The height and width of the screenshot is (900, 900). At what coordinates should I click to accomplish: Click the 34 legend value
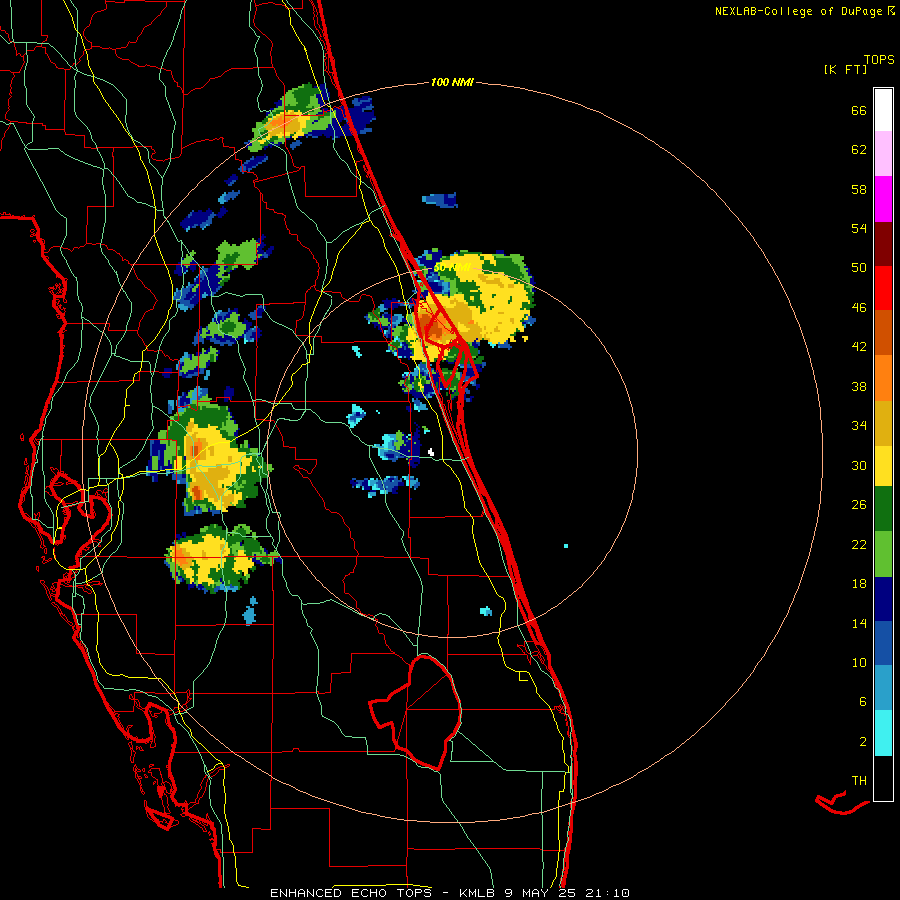click(x=859, y=426)
